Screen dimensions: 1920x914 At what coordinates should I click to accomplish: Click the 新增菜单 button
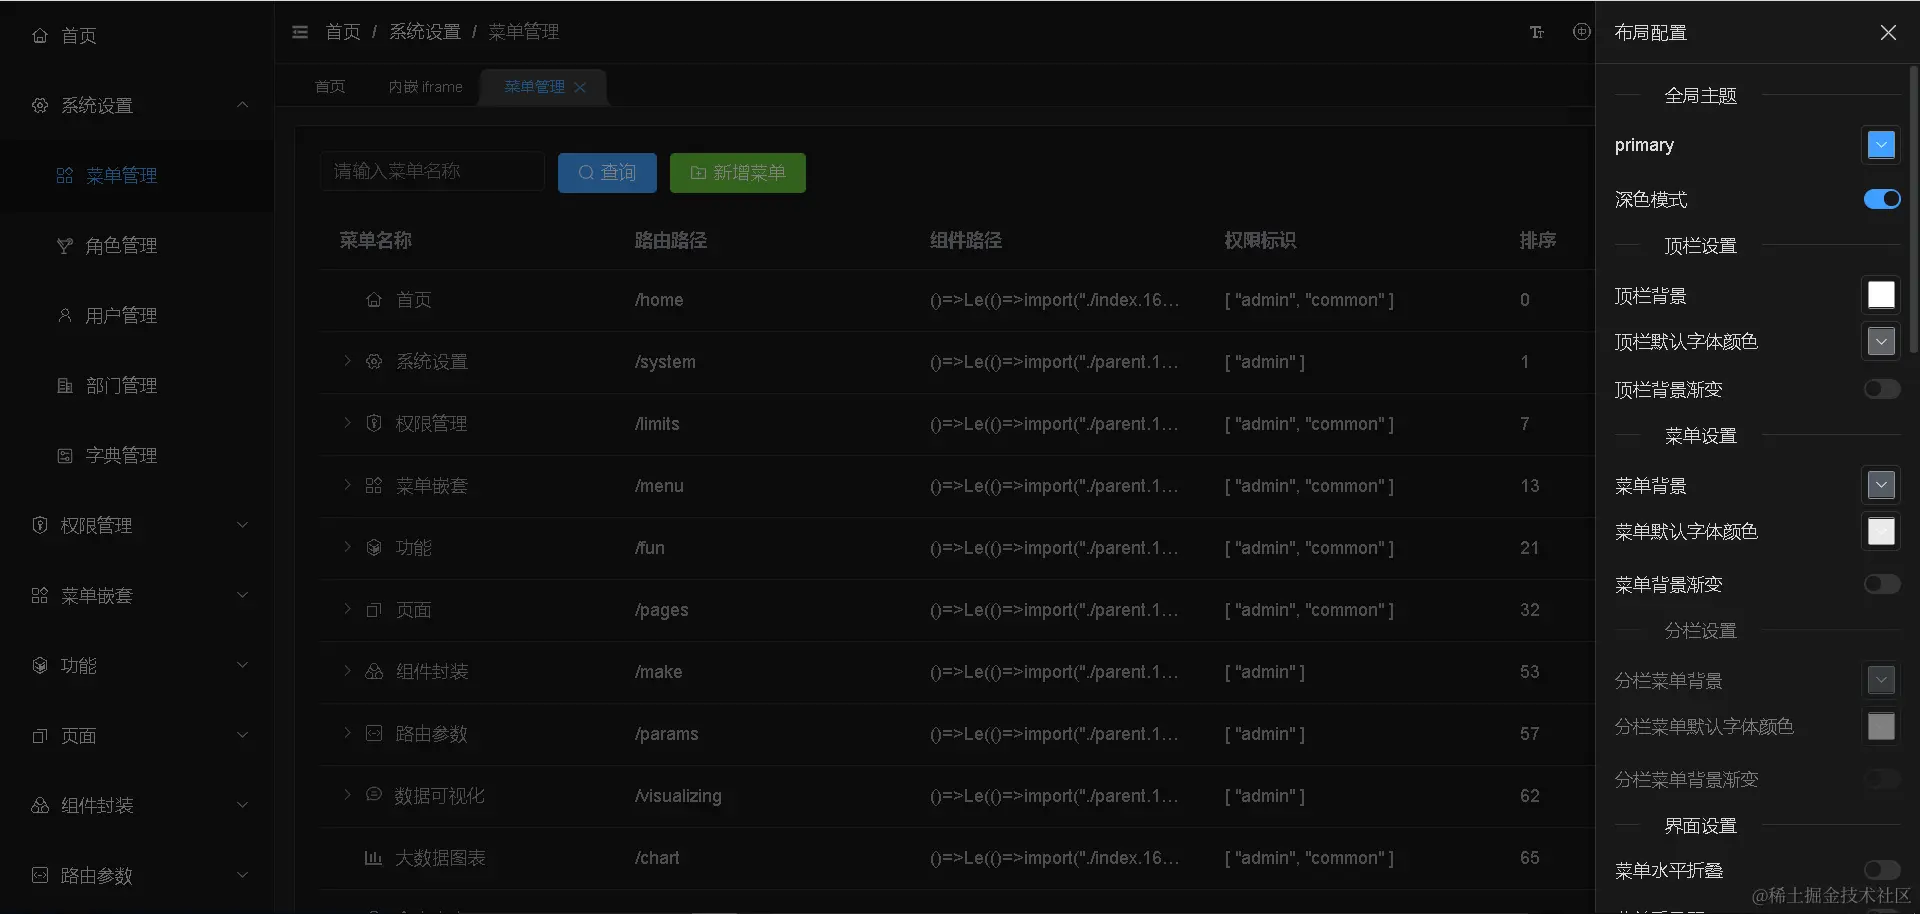[738, 173]
